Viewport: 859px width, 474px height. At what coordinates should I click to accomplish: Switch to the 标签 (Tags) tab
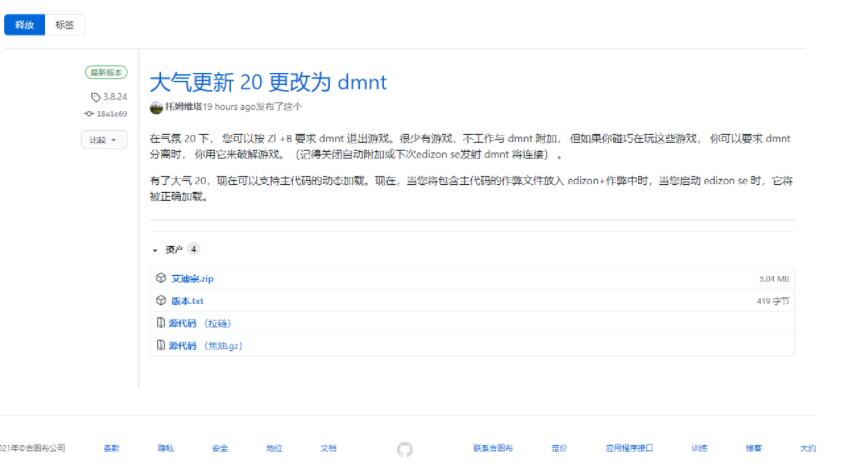[x=65, y=25]
